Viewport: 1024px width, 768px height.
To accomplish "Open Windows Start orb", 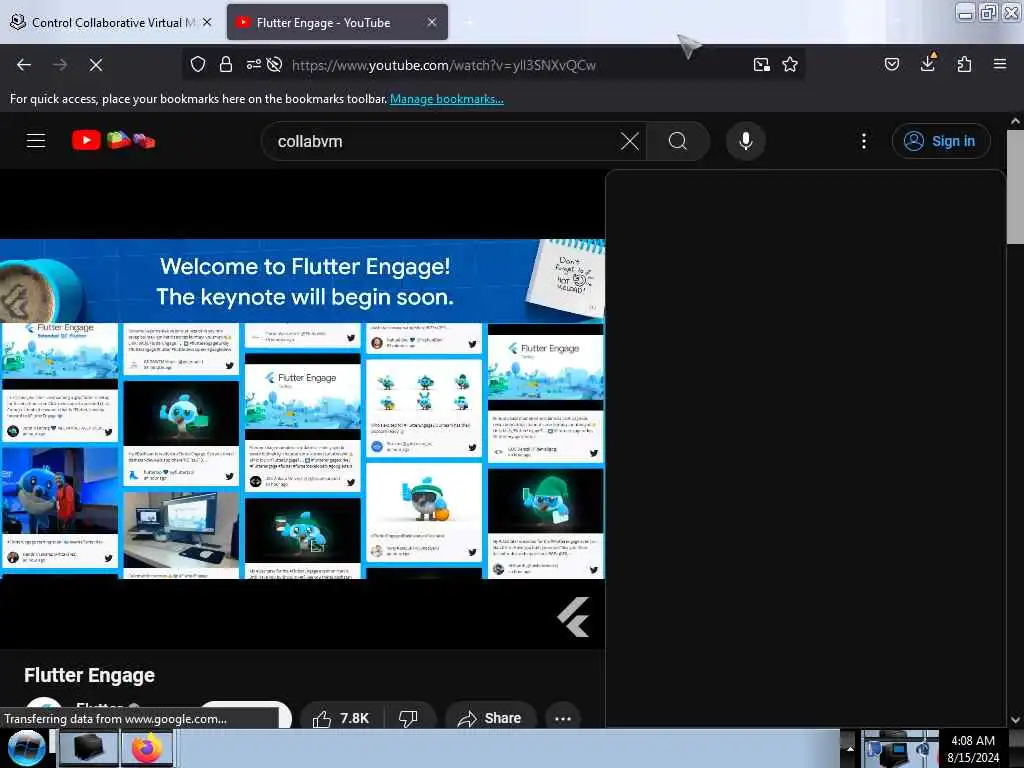I will (26, 748).
